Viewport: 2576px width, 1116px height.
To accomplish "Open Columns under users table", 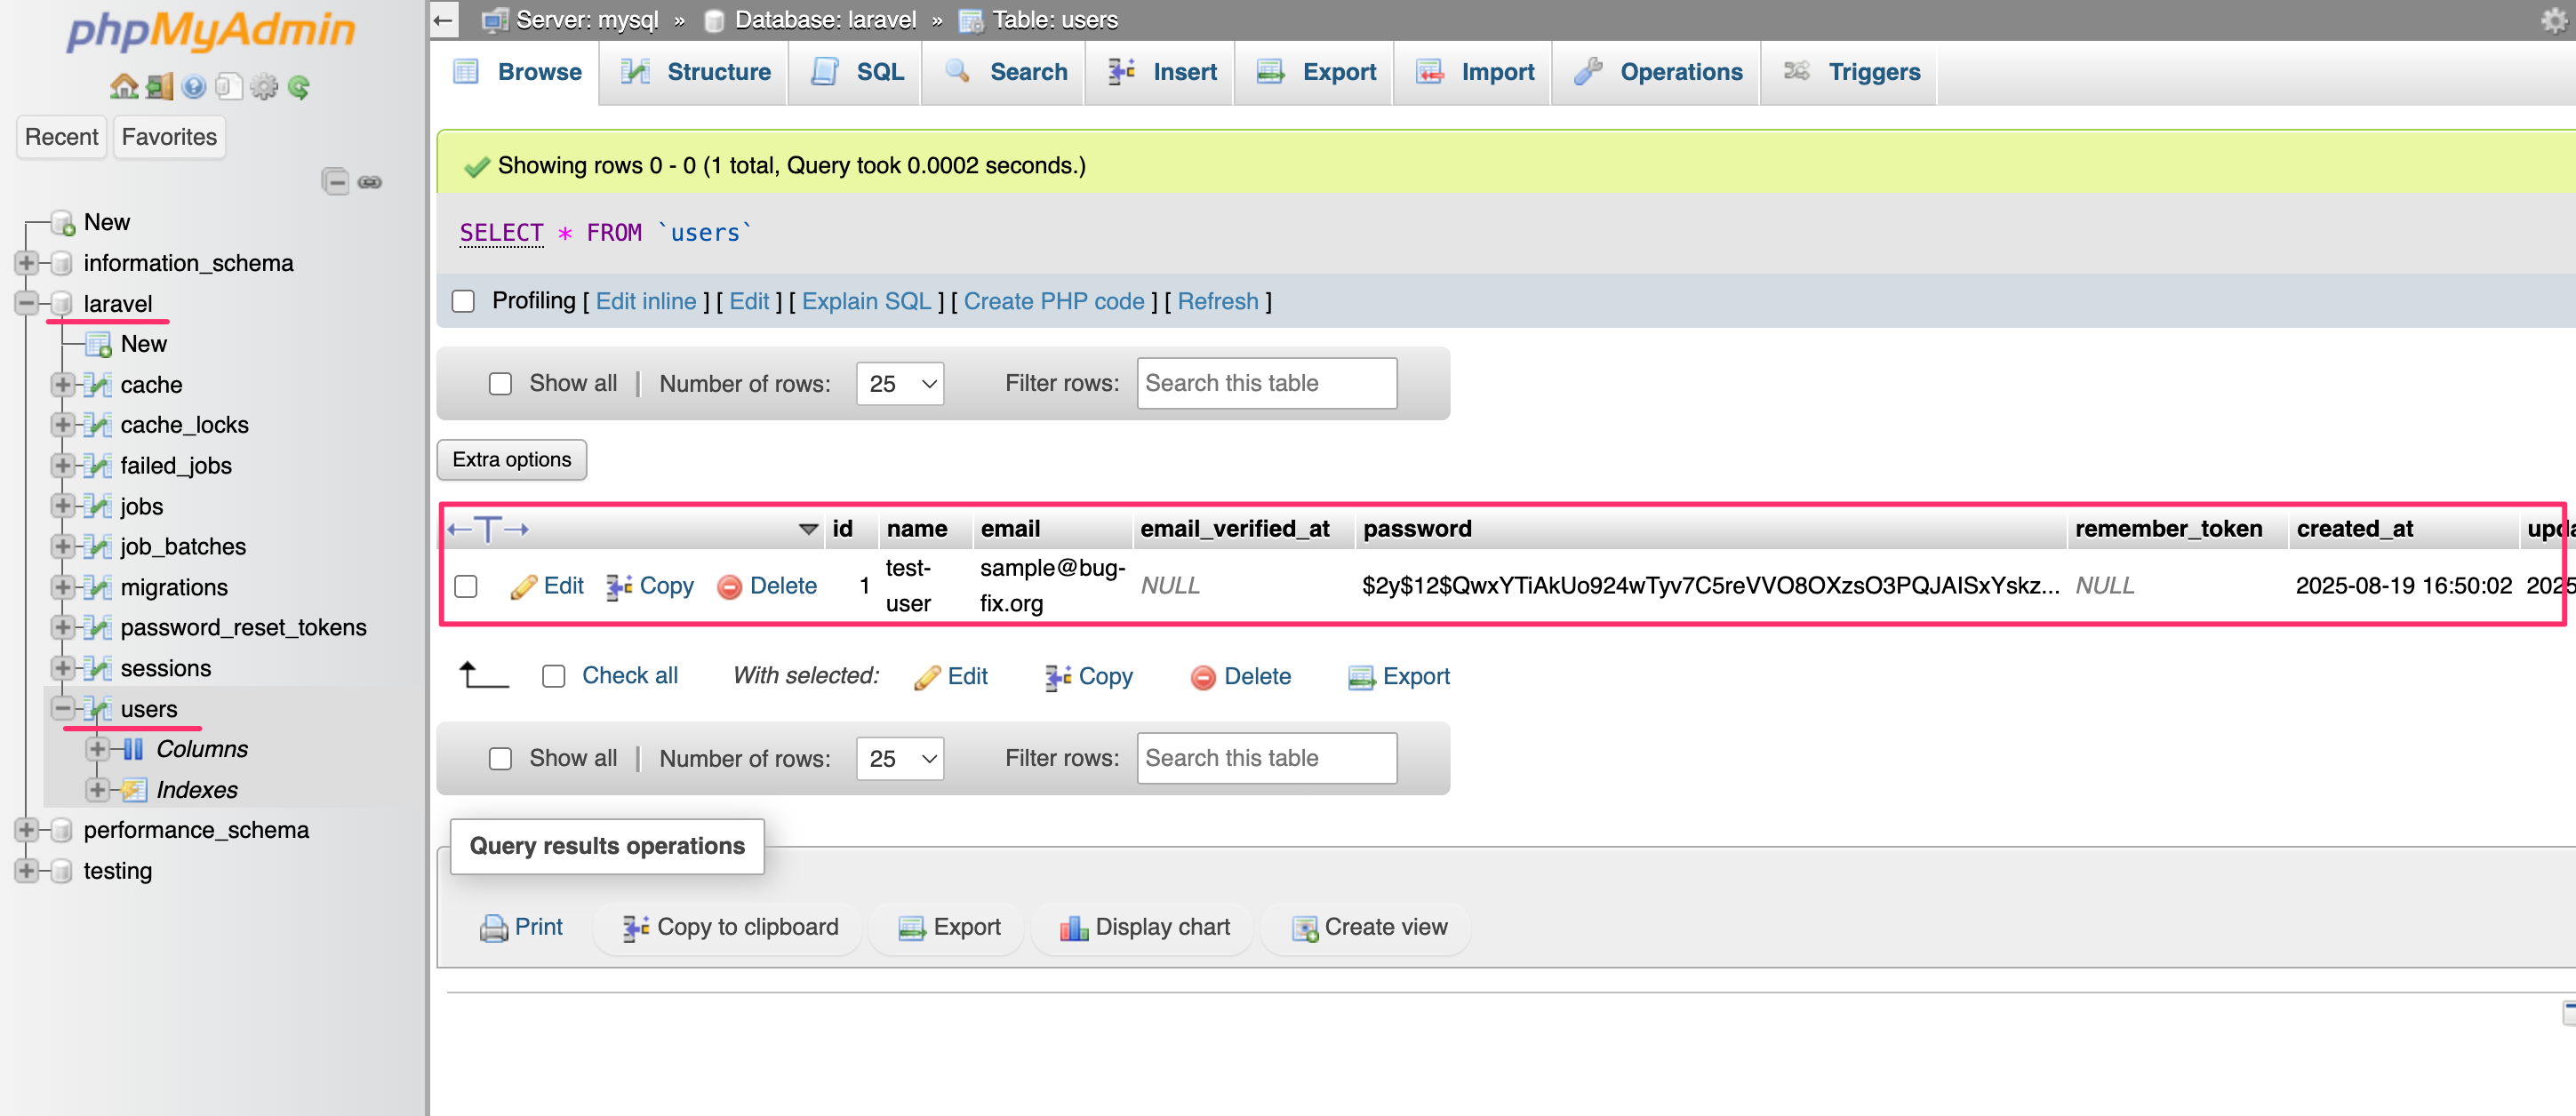I will pyautogui.click(x=202, y=749).
